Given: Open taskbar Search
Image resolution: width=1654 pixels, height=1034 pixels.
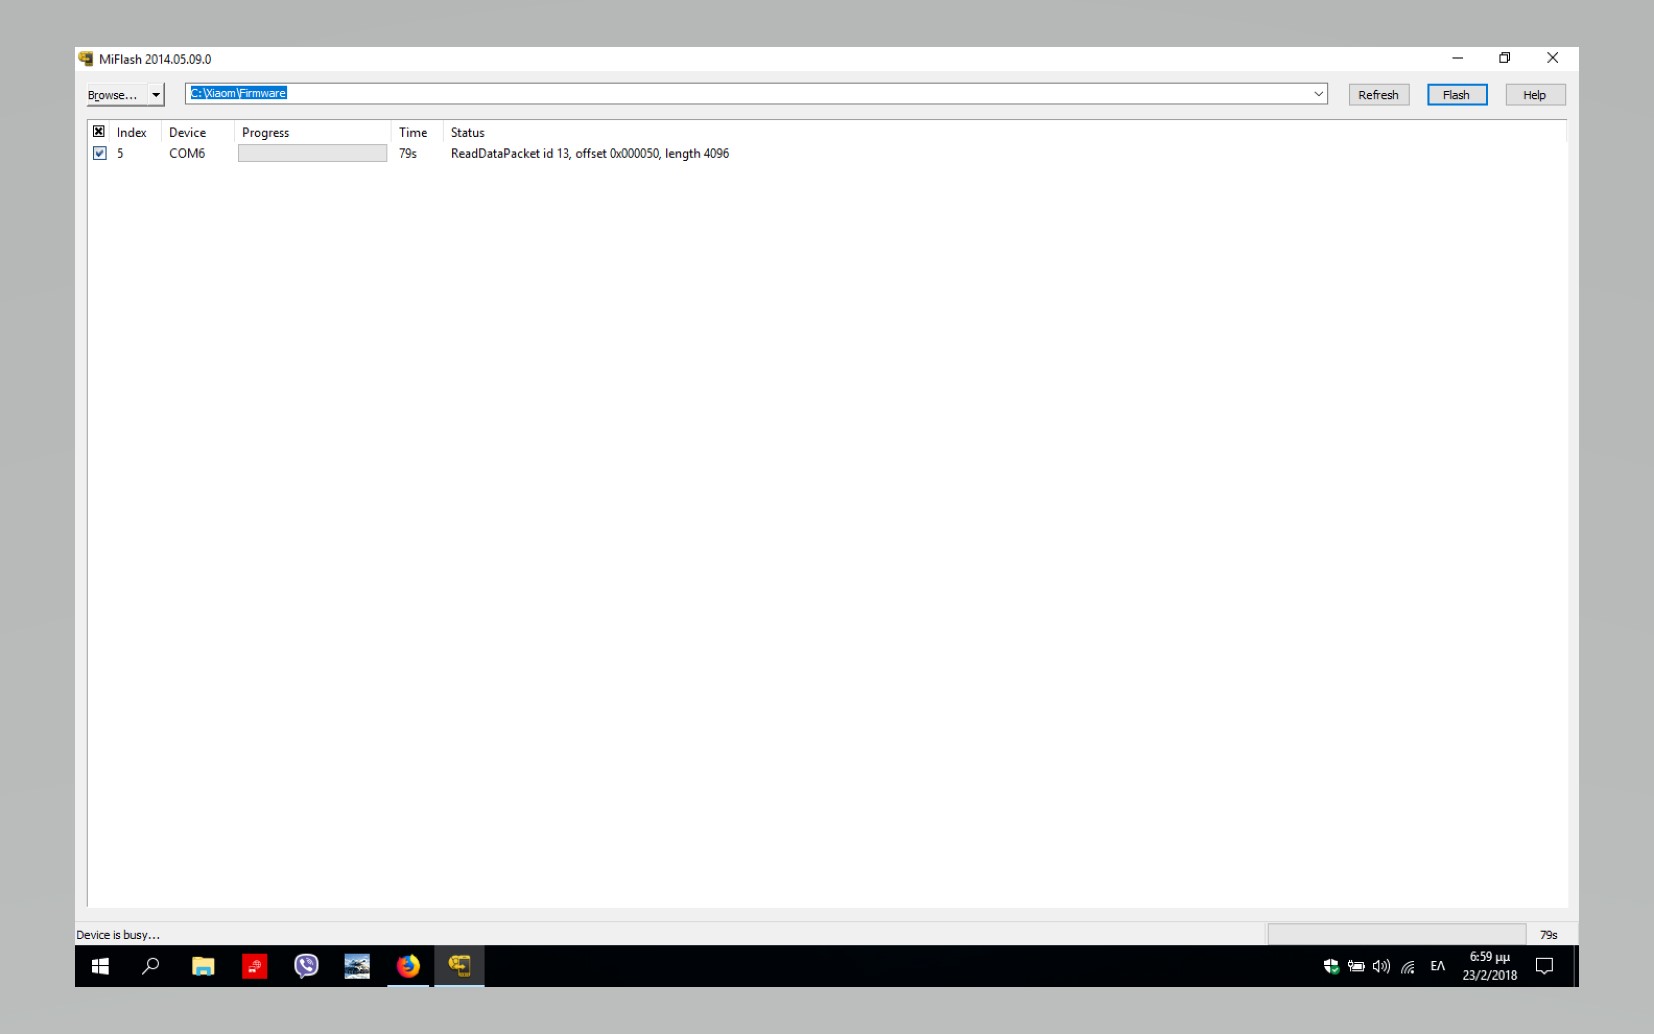Looking at the screenshot, I should [x=151, y=966].
